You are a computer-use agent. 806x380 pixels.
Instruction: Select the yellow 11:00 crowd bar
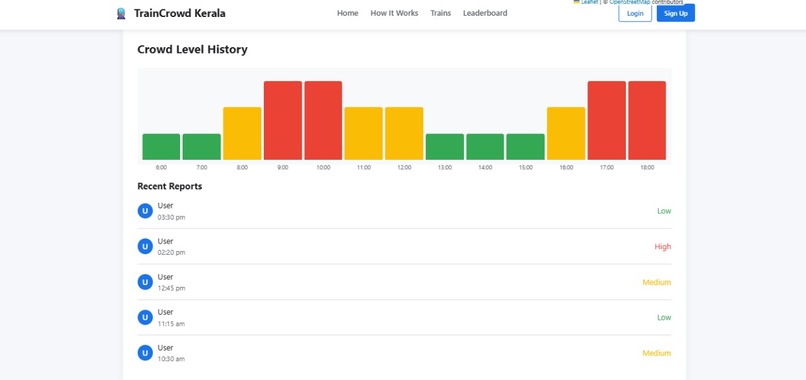[363, 133]
